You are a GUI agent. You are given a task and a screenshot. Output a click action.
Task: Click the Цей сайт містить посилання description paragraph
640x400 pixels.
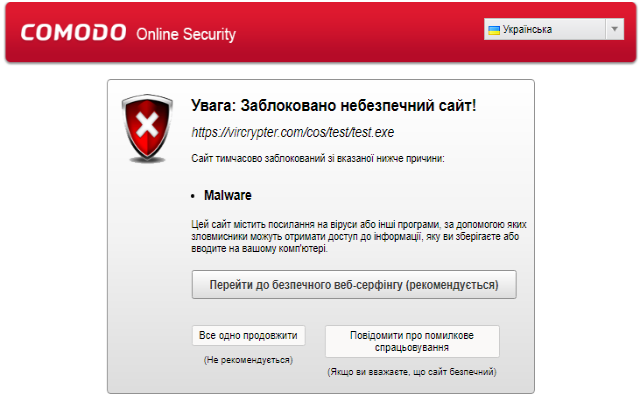(x=359, y=236)
